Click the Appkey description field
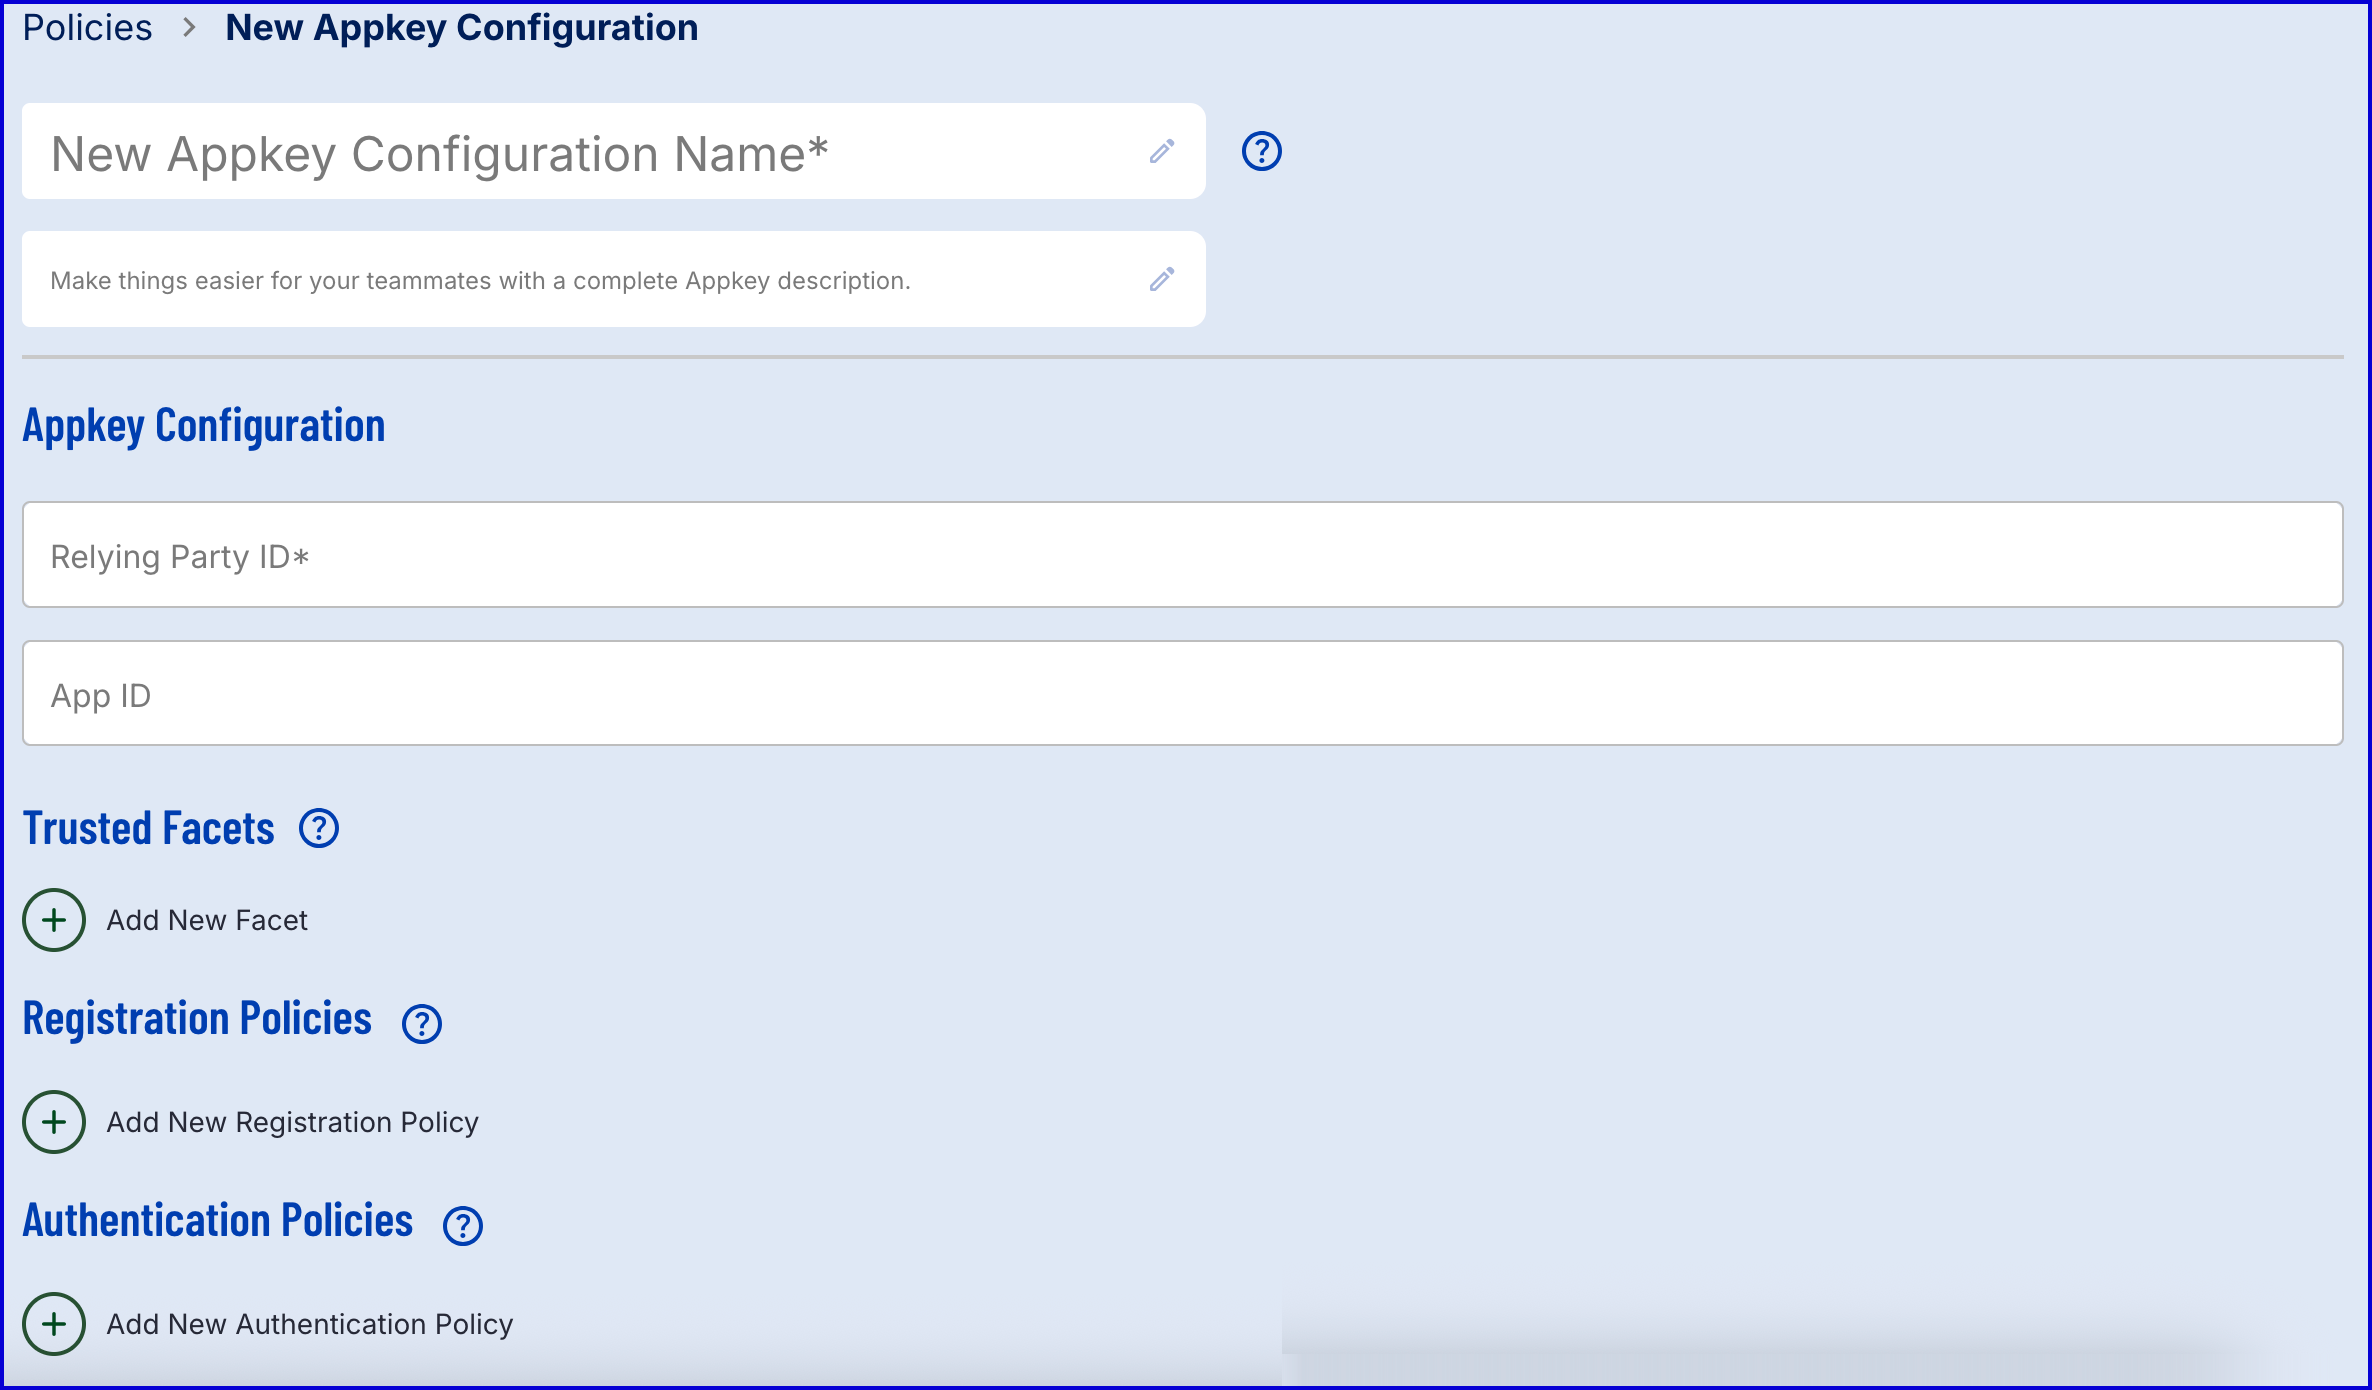This screenshot has height=1390, width=2372. [x=580, y=280]
